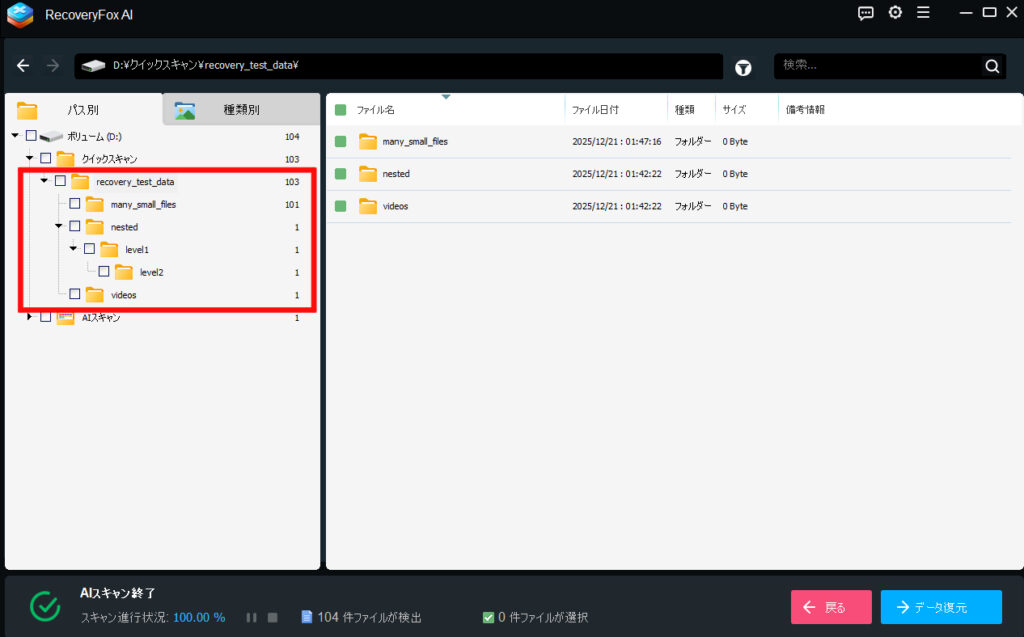Check the many_small_files tree checkbox
The height and width of the screenshot is (637, 1024).
[75, 204]
